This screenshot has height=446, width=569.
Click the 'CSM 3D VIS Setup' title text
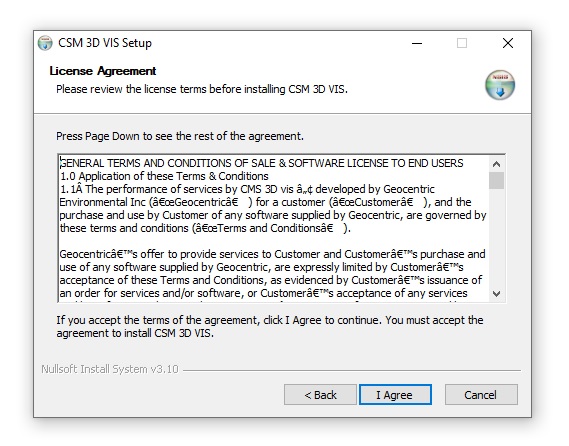click(105, 43)
